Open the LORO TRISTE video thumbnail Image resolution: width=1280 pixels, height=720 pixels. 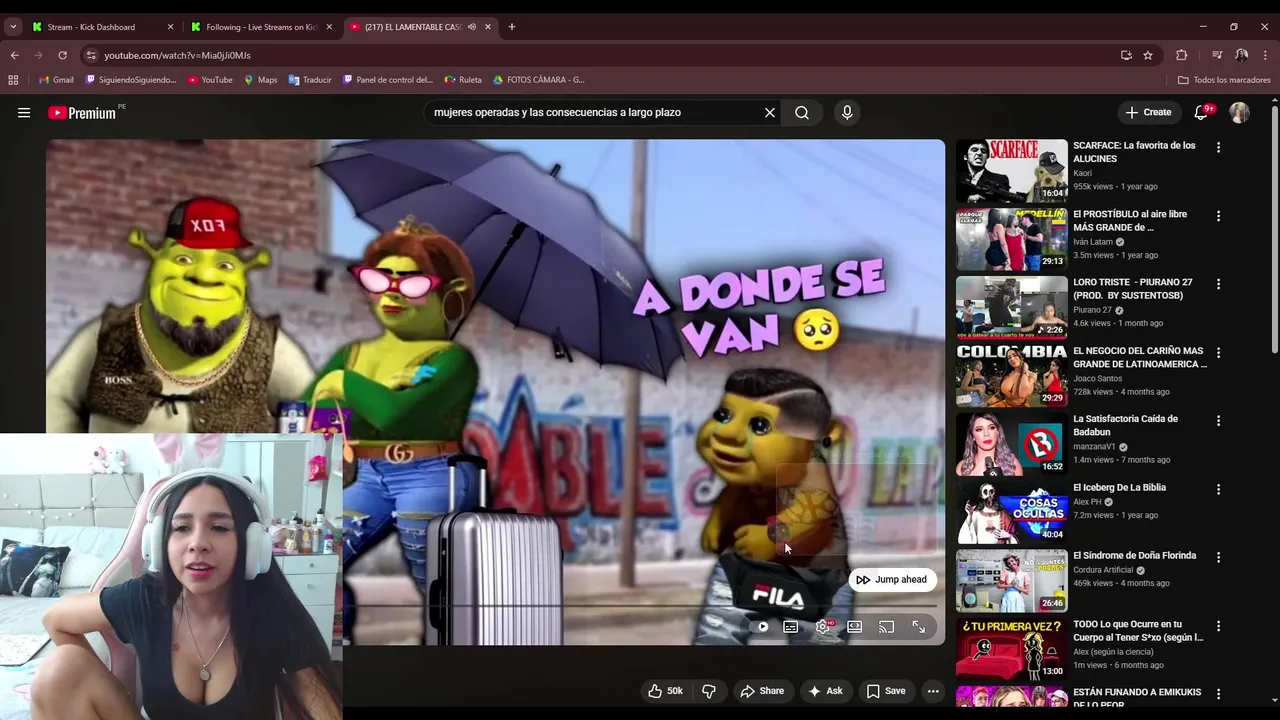click(x=1011, y=308)
